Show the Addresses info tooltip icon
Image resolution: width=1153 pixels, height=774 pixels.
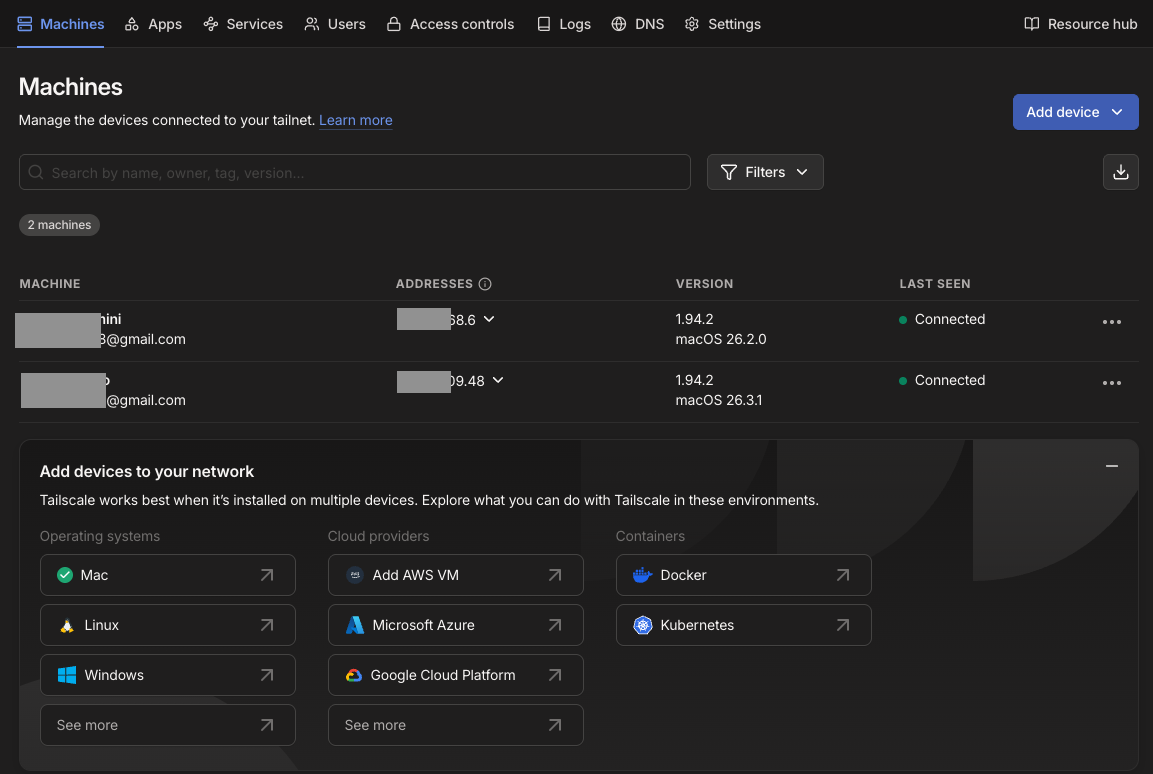pyautogui.click(x=485, y=284)
